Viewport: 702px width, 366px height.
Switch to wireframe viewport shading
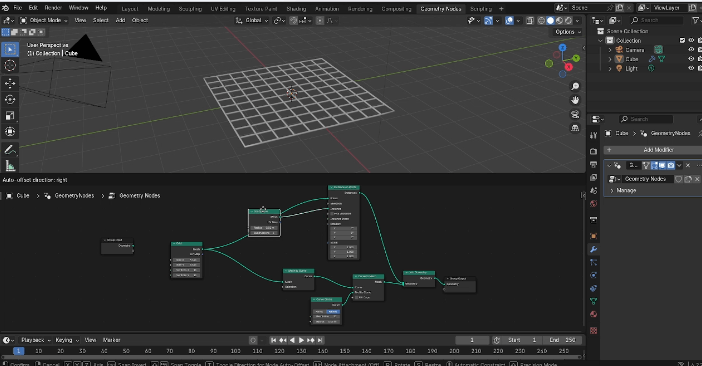(541, 21)
